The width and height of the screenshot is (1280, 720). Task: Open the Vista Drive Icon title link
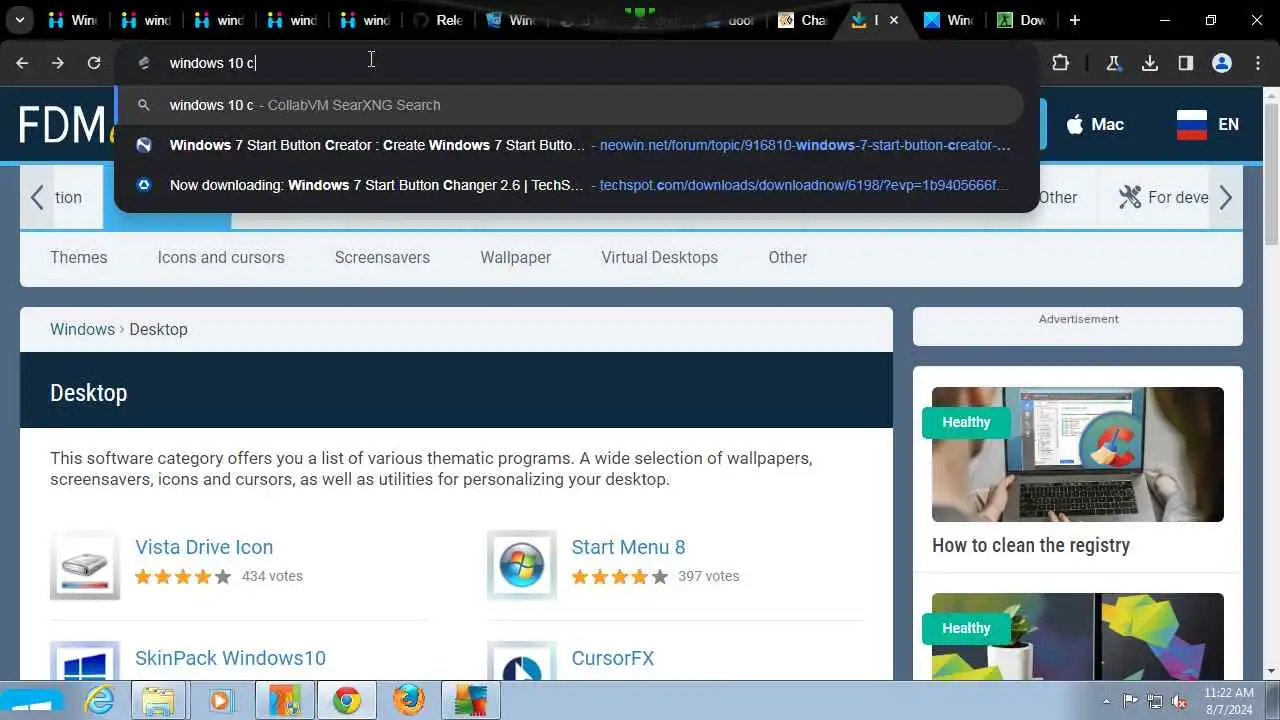point(204,547)
